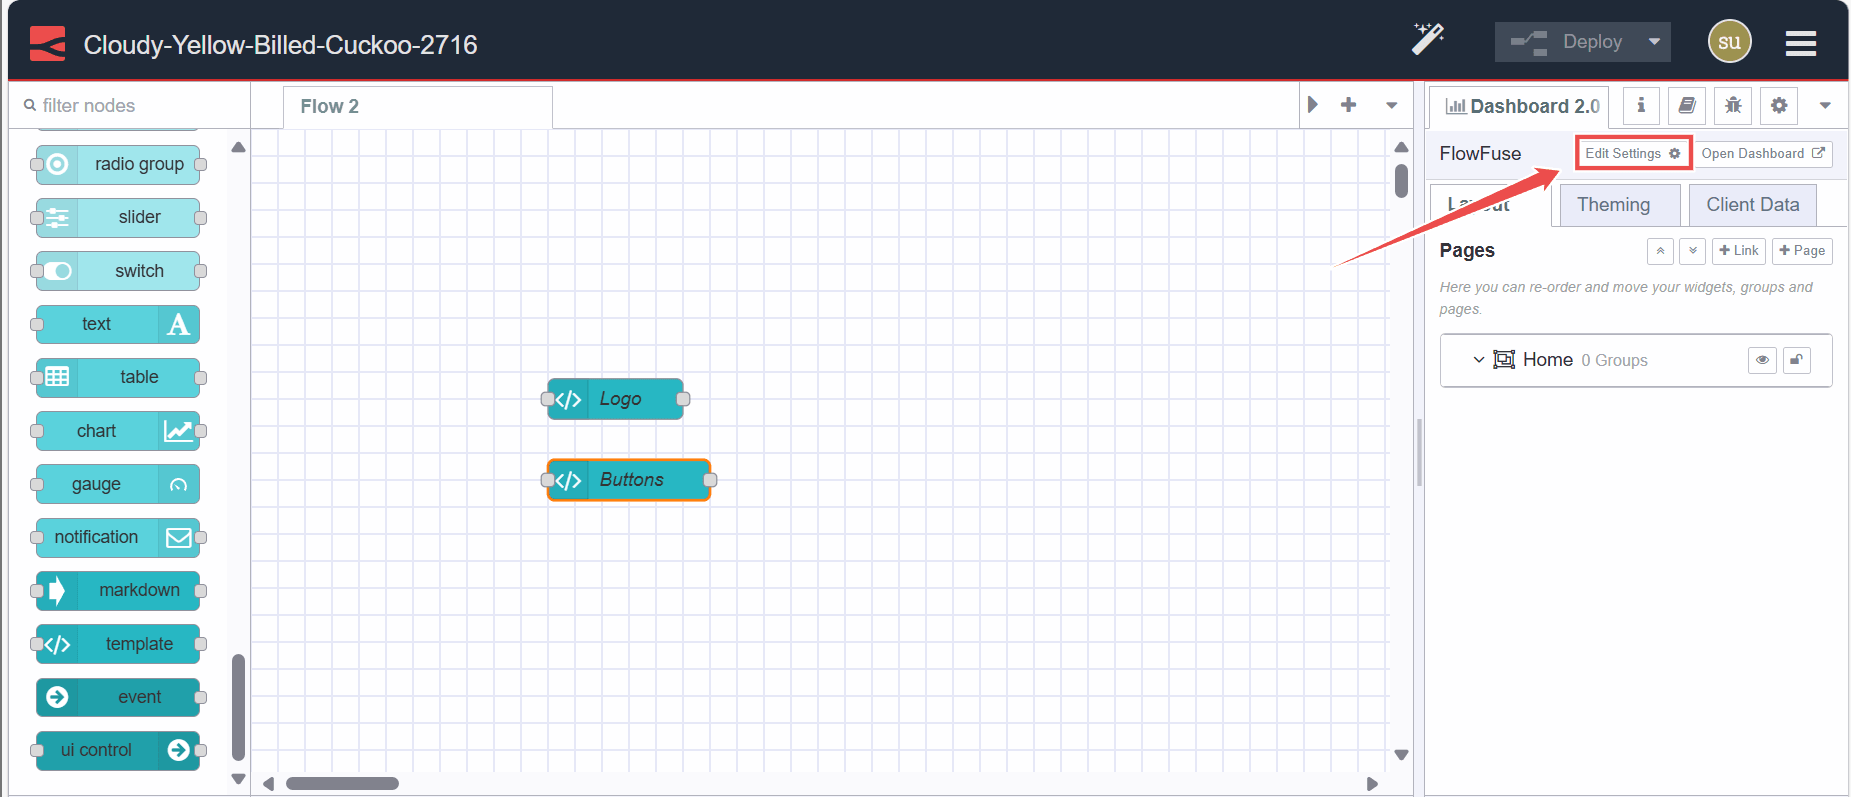Open the Deploy options dropdown arrow
Viewport: 1851px width, 797px height.
pos(1654,42)
